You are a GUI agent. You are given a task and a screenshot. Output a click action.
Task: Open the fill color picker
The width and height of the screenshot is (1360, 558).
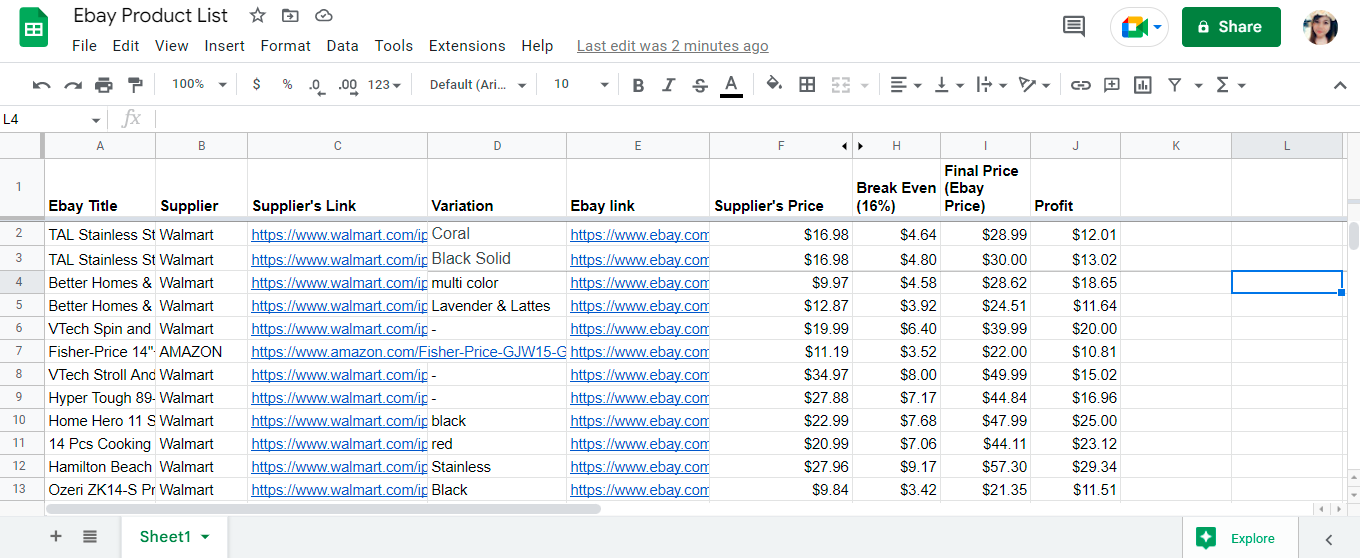point(773,85)
